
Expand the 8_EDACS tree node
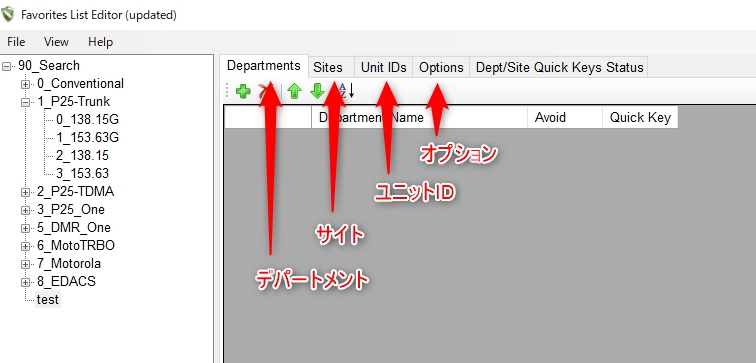click(25, 282)
